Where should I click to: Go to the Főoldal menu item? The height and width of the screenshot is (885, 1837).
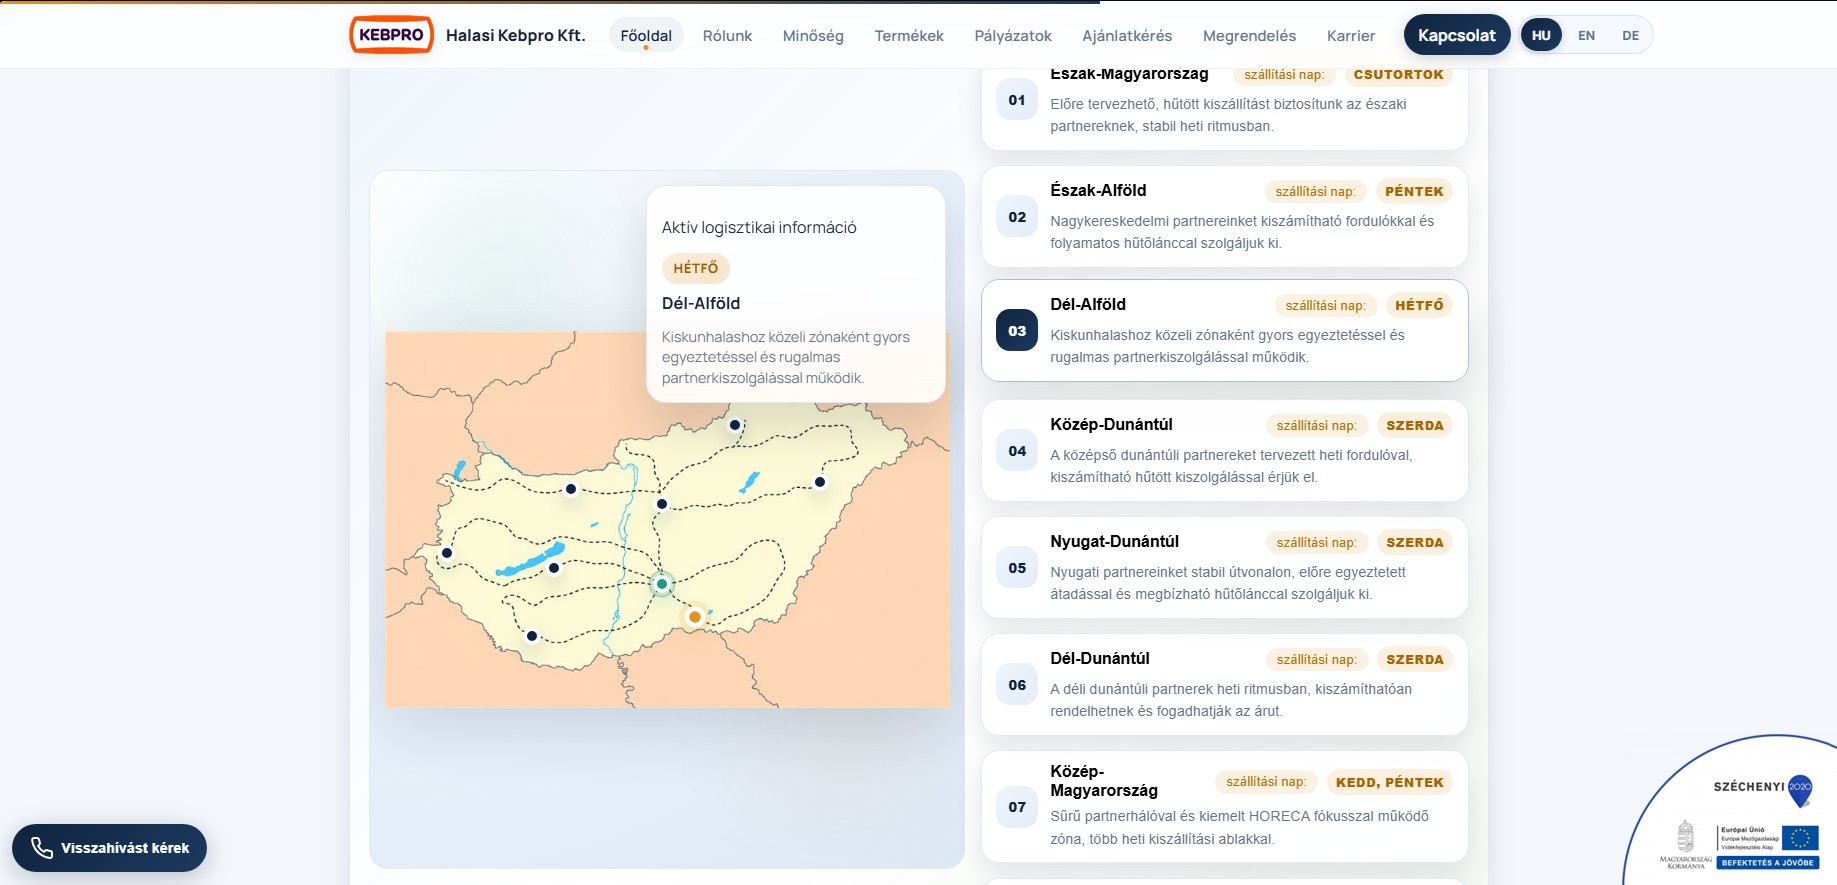point(646,35)
